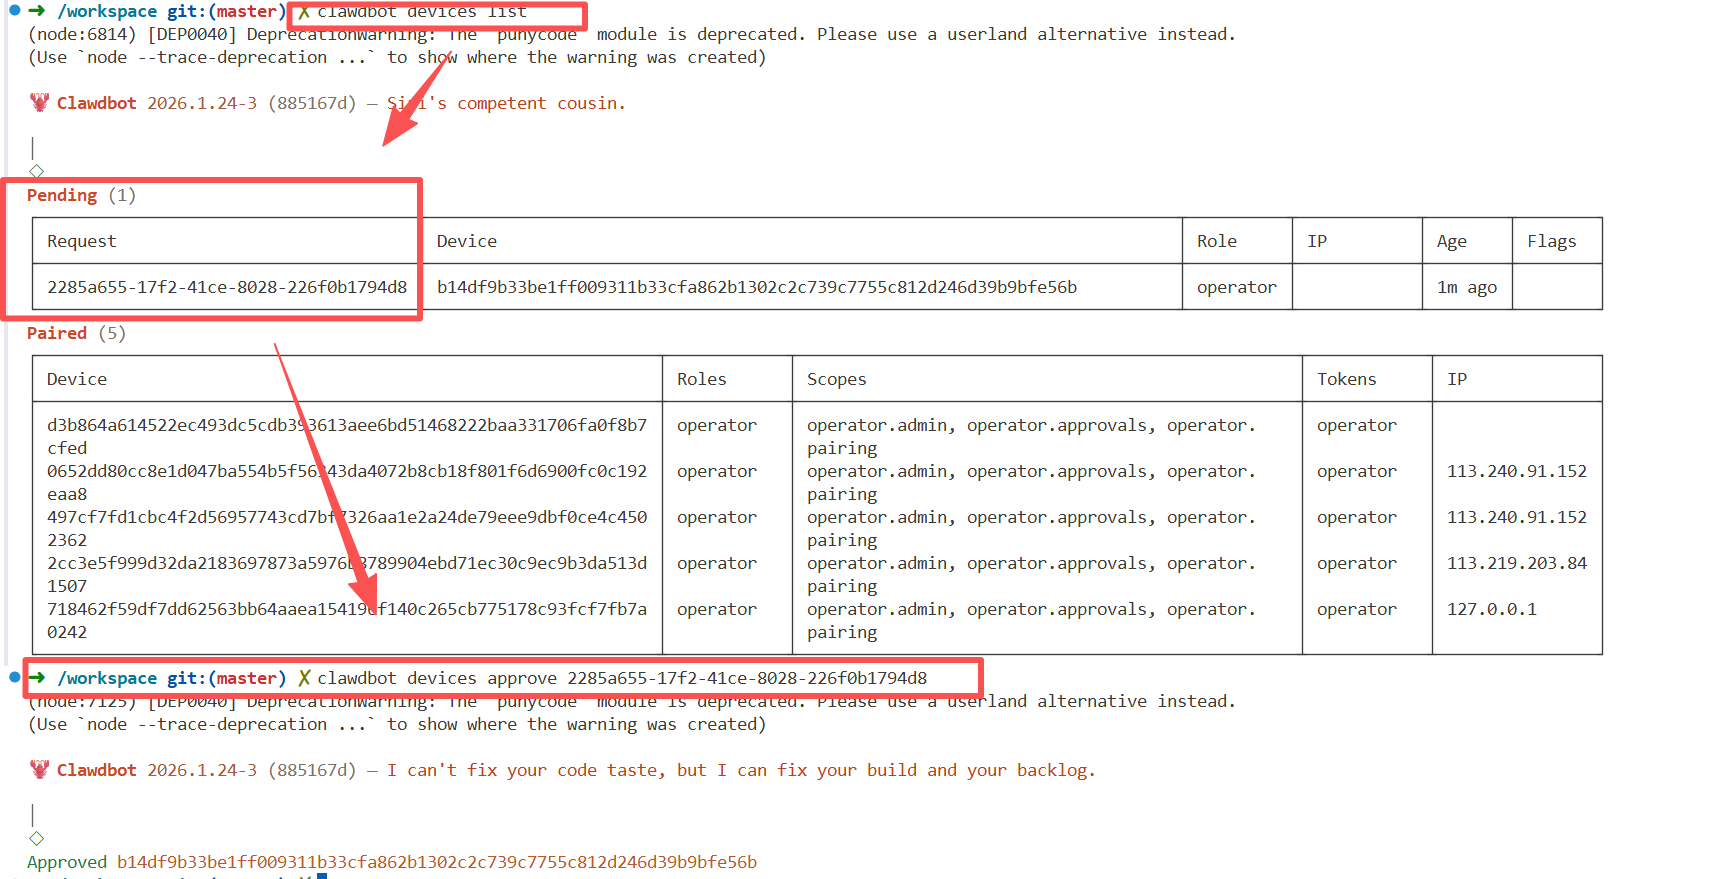
Task: Click the Device header in the Pending table
Action: pyautogui.click(x=466, y=241)
